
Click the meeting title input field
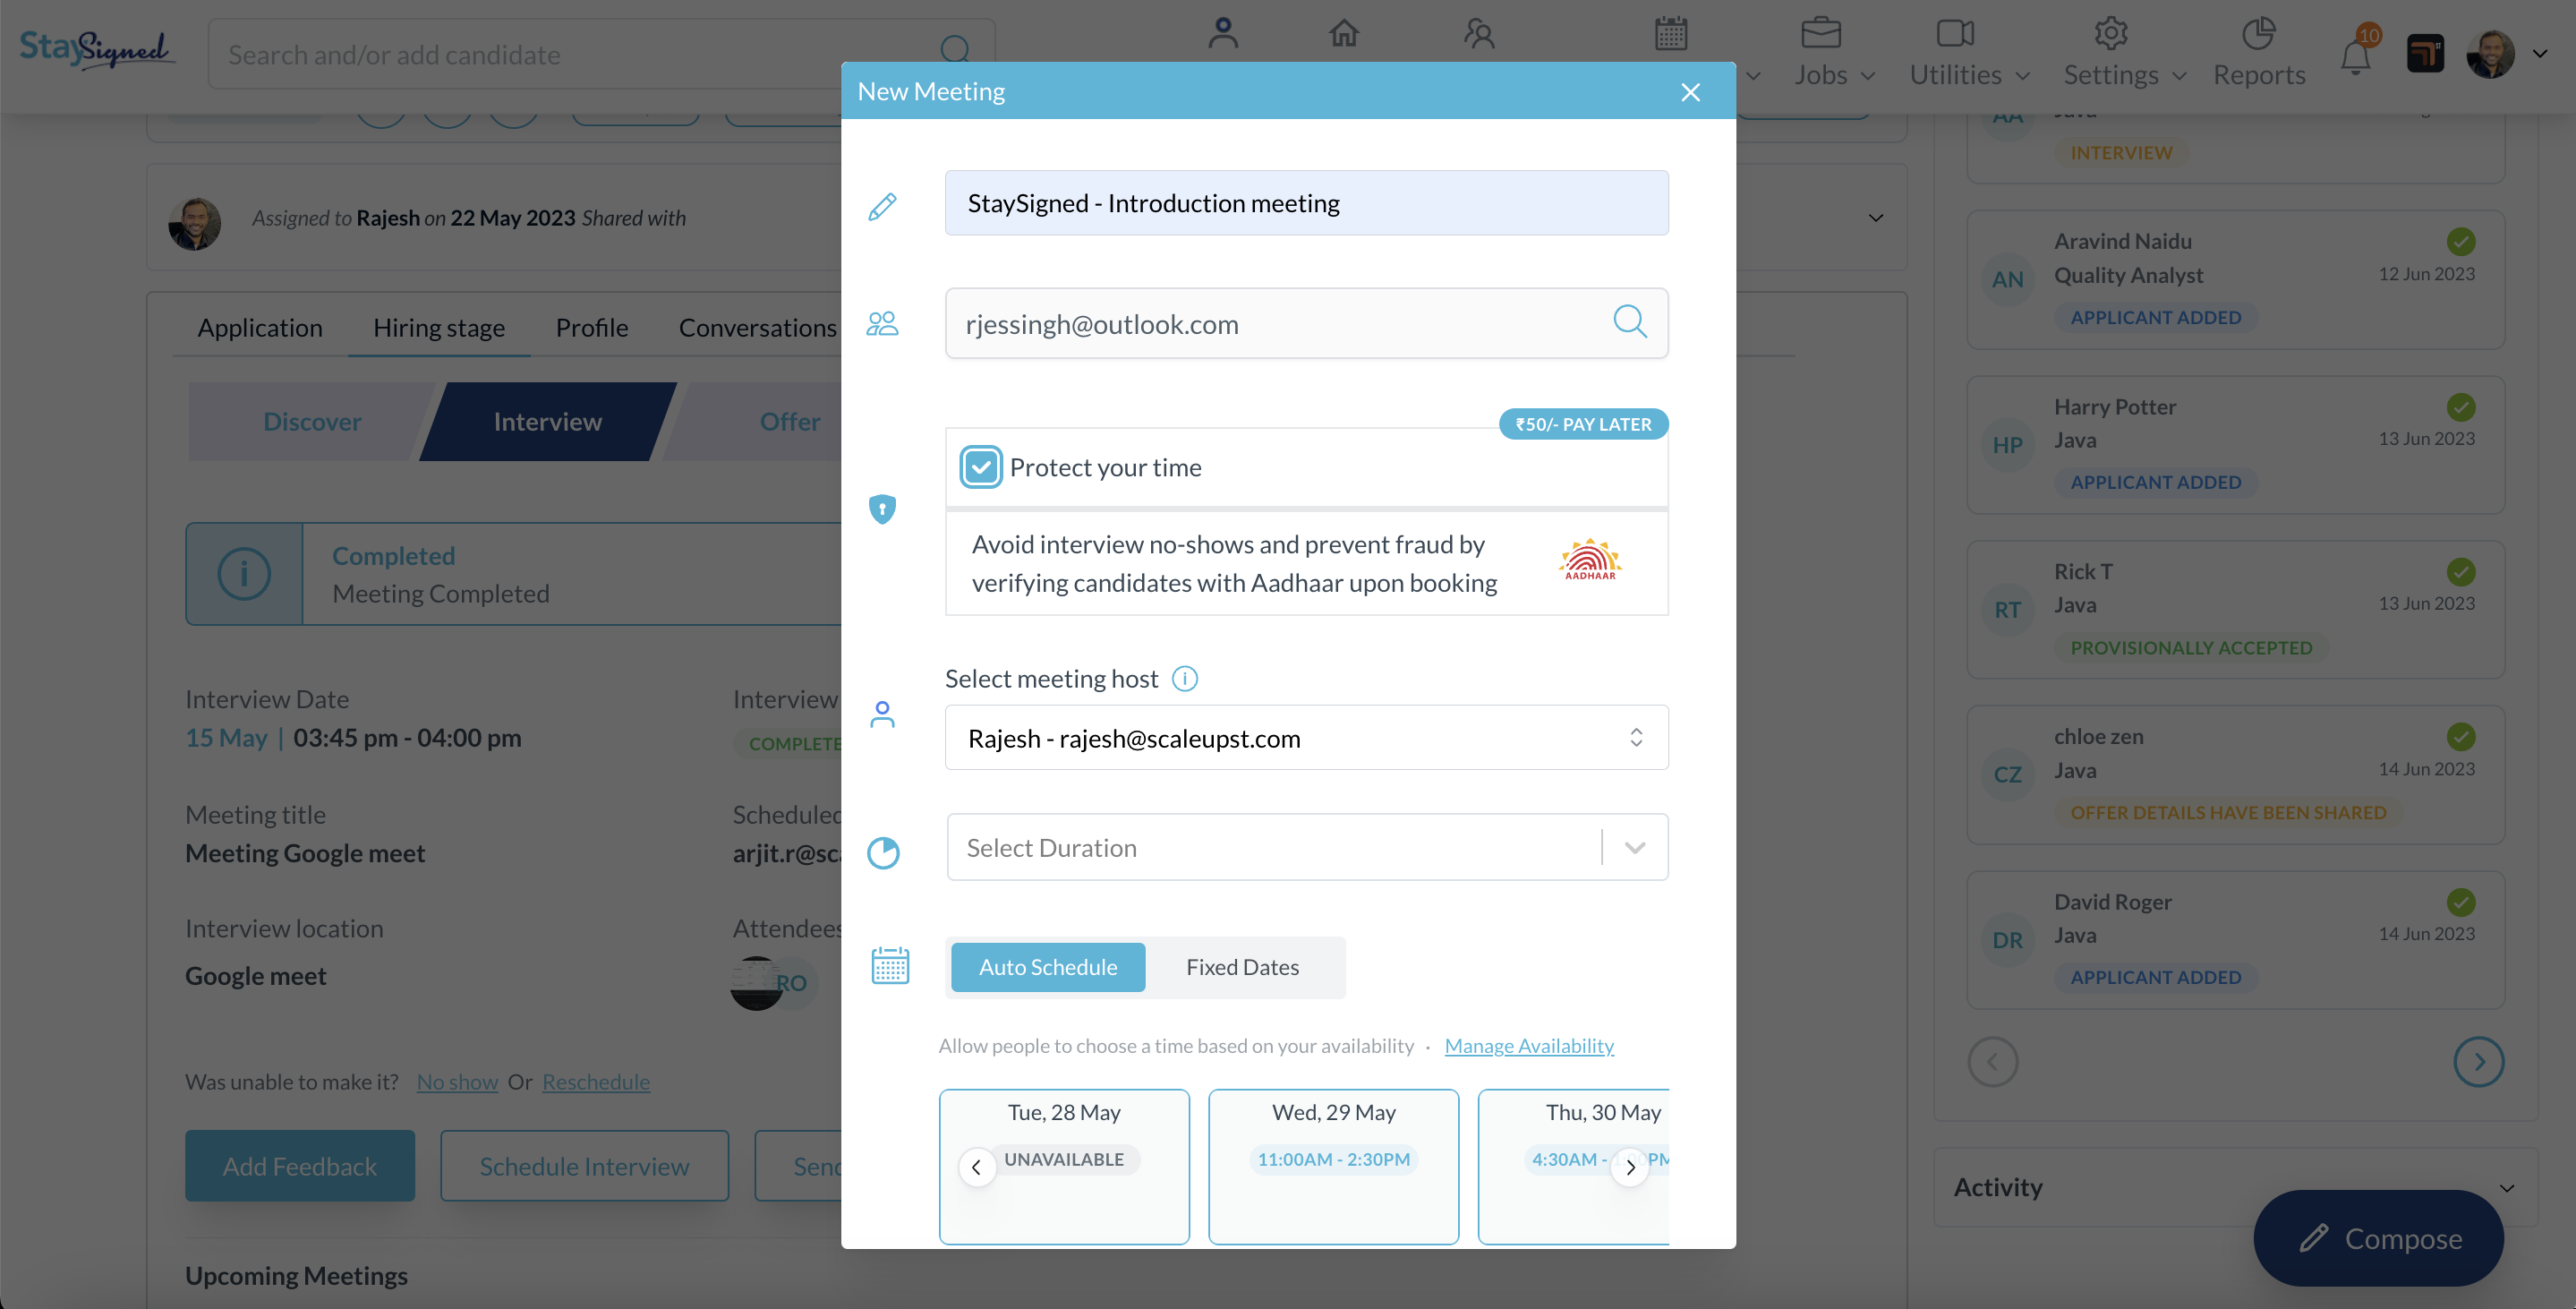click(x=1306, y=203)
